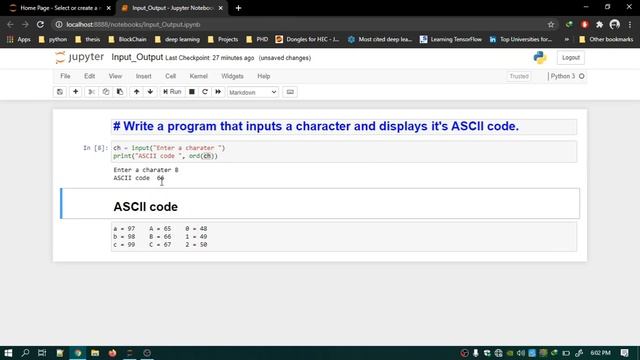Open Windows taskbar search
Image resolution: width=640 pixels, height=360 pixels.
25,353
